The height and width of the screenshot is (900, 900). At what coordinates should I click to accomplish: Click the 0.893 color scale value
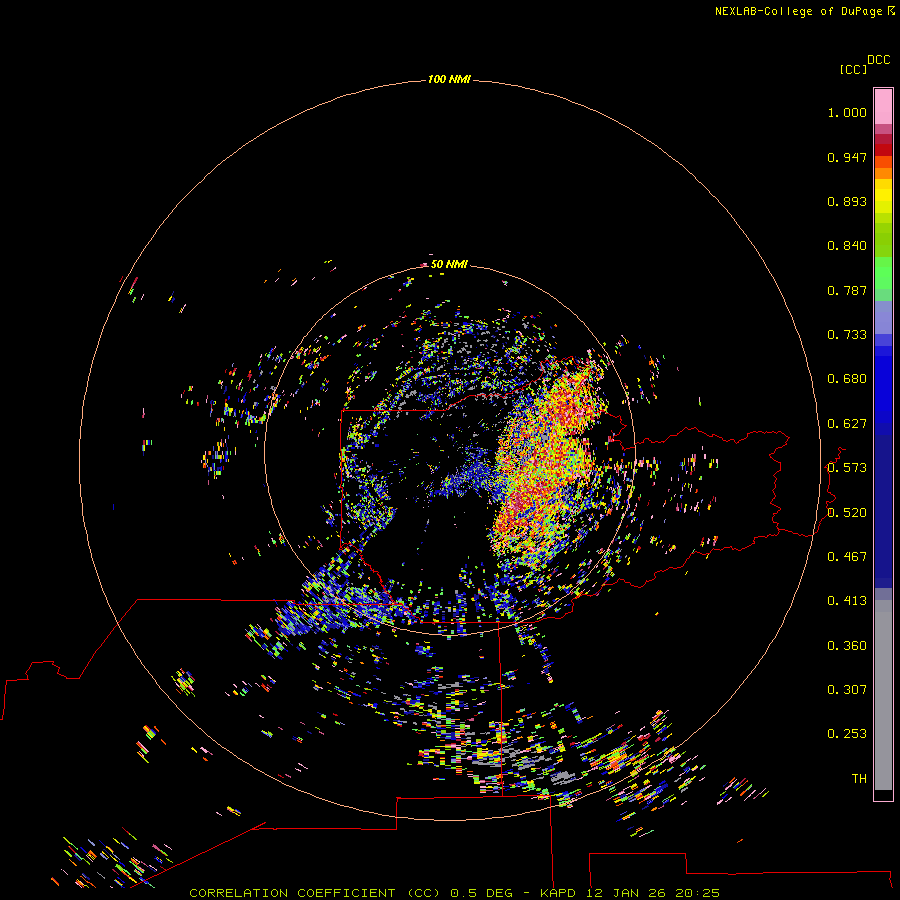pos(847,201)
